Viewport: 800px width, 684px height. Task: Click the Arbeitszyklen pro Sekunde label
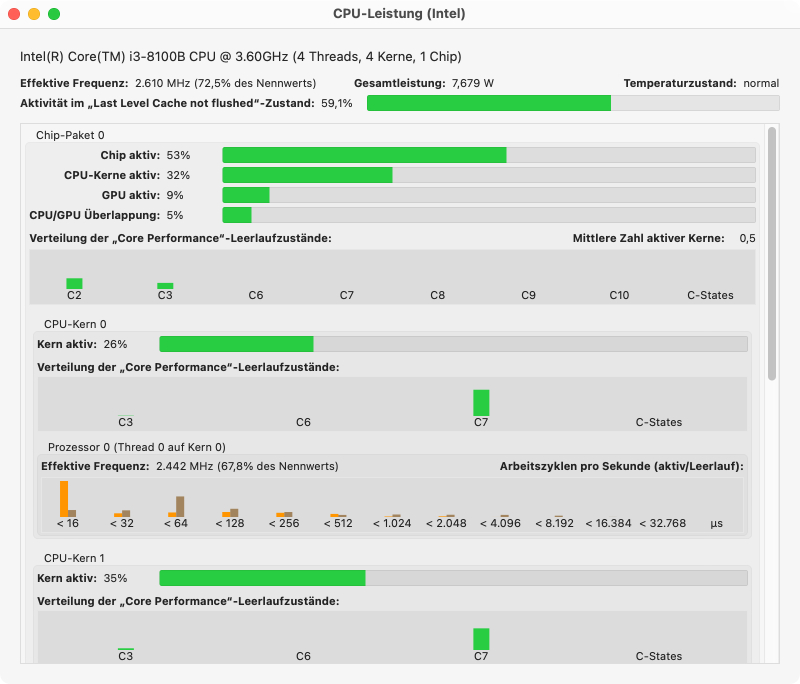622,466
